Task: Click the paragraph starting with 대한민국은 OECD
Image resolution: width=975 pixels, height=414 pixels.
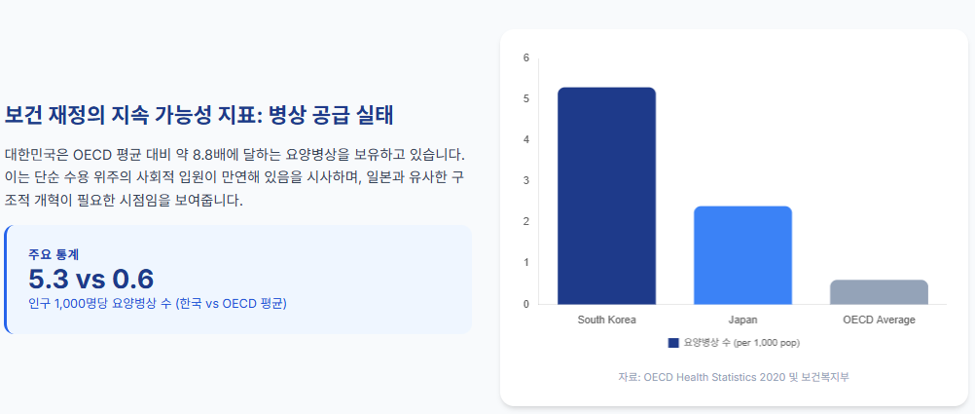Action: coord(234,177)
